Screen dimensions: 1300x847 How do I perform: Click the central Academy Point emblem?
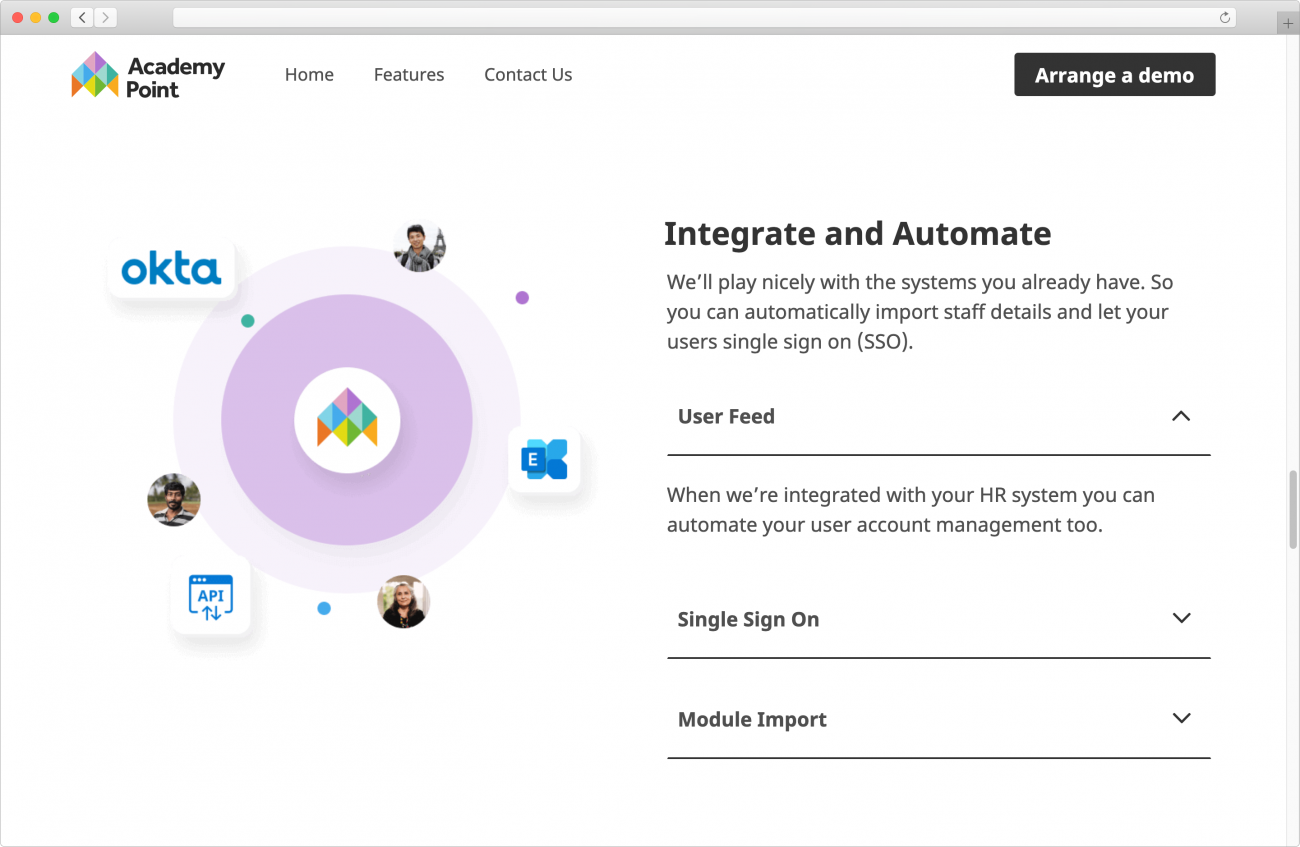[347, 421]
